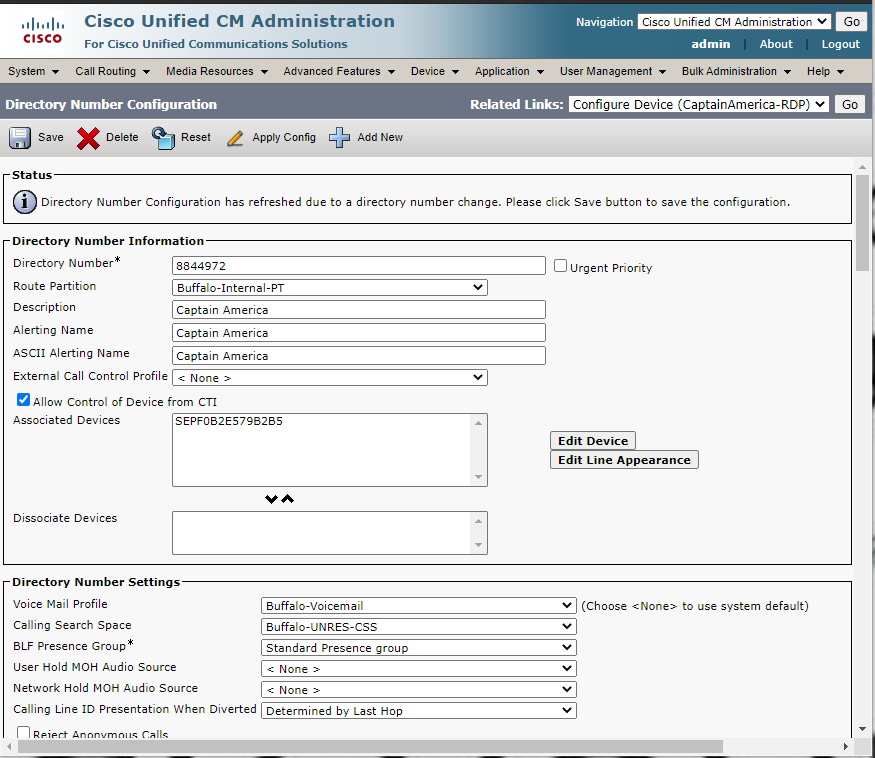875x758 pixels.
Task: Open the Voice Mail Profile dropdown
Action: click(419, 606)
